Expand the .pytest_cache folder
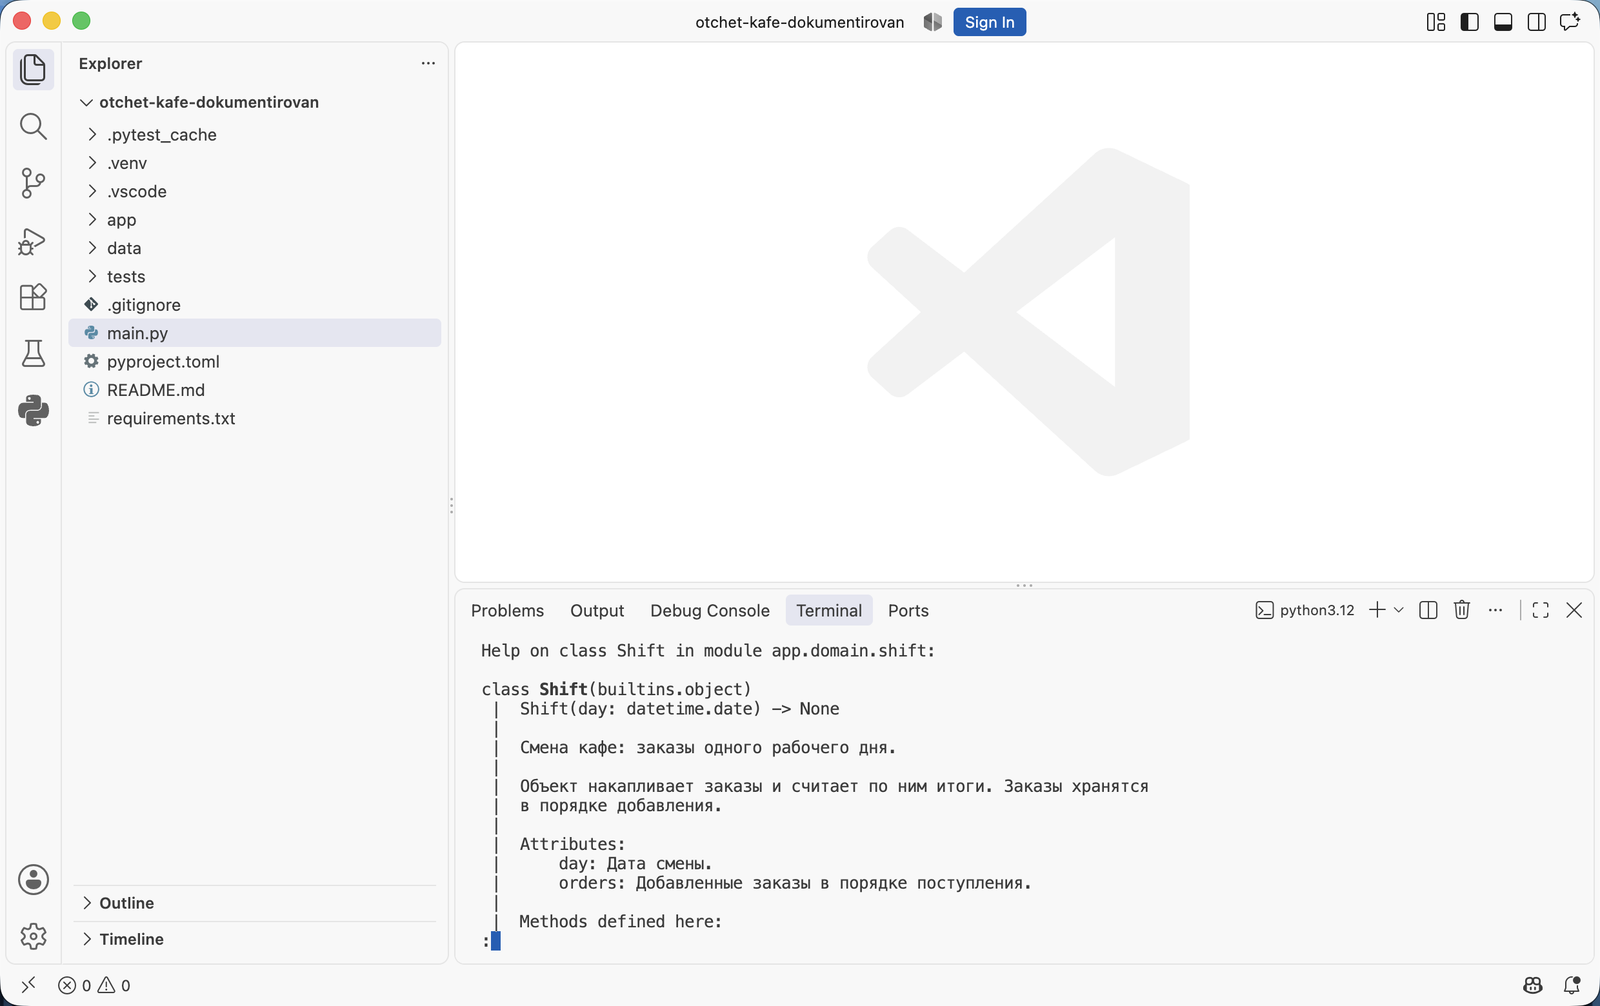 [x=255, y=134]
